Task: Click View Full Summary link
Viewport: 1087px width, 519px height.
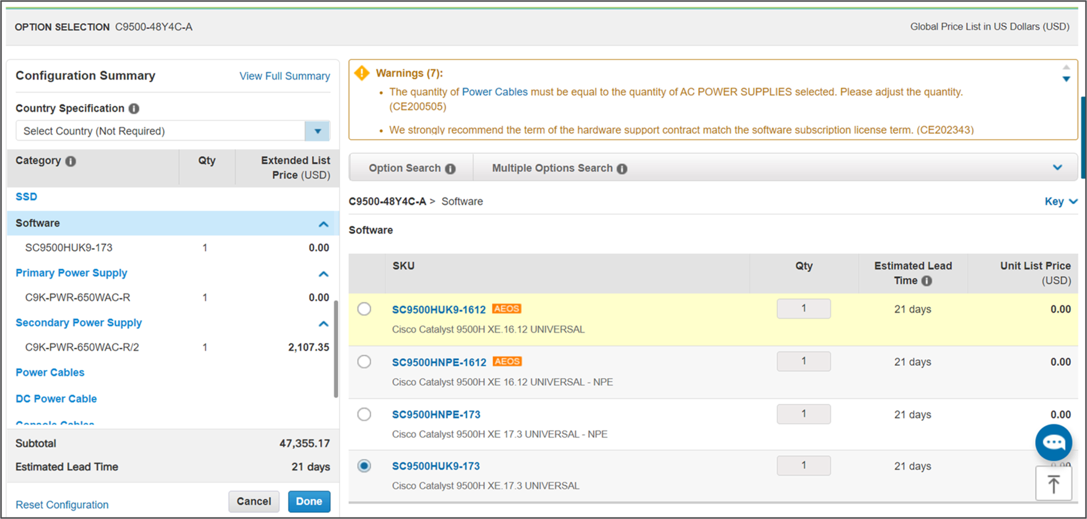Action: (284, 76)
